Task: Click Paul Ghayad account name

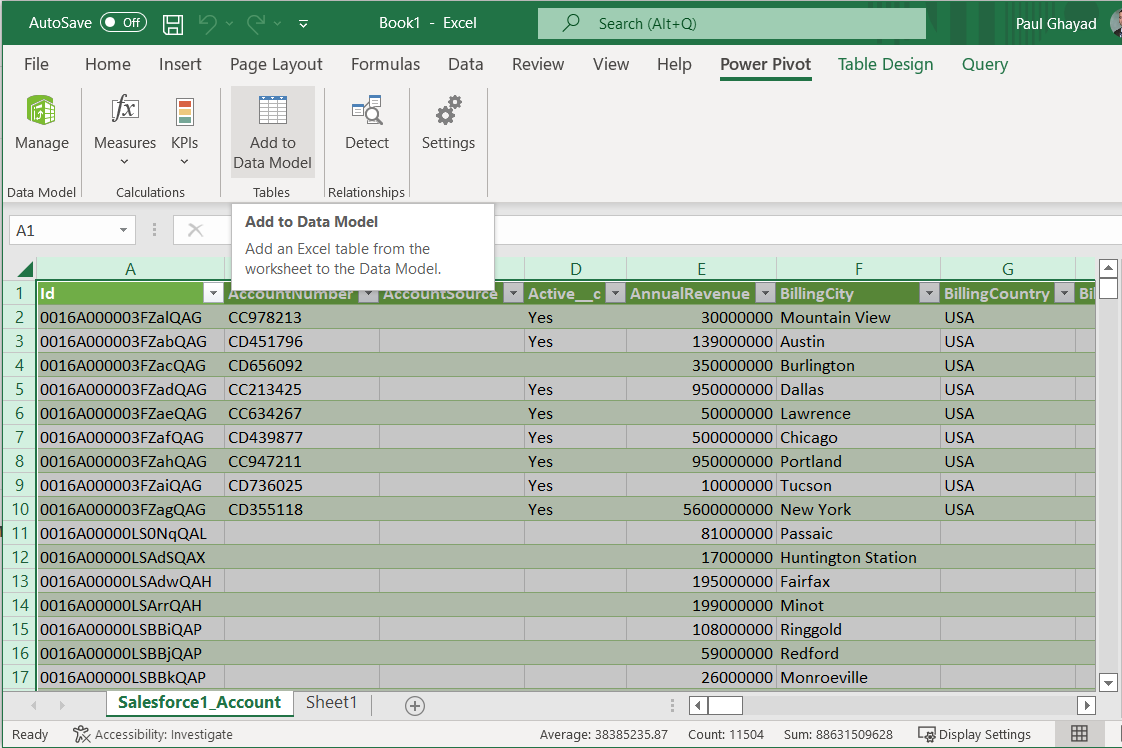Action: [1056, 24]
